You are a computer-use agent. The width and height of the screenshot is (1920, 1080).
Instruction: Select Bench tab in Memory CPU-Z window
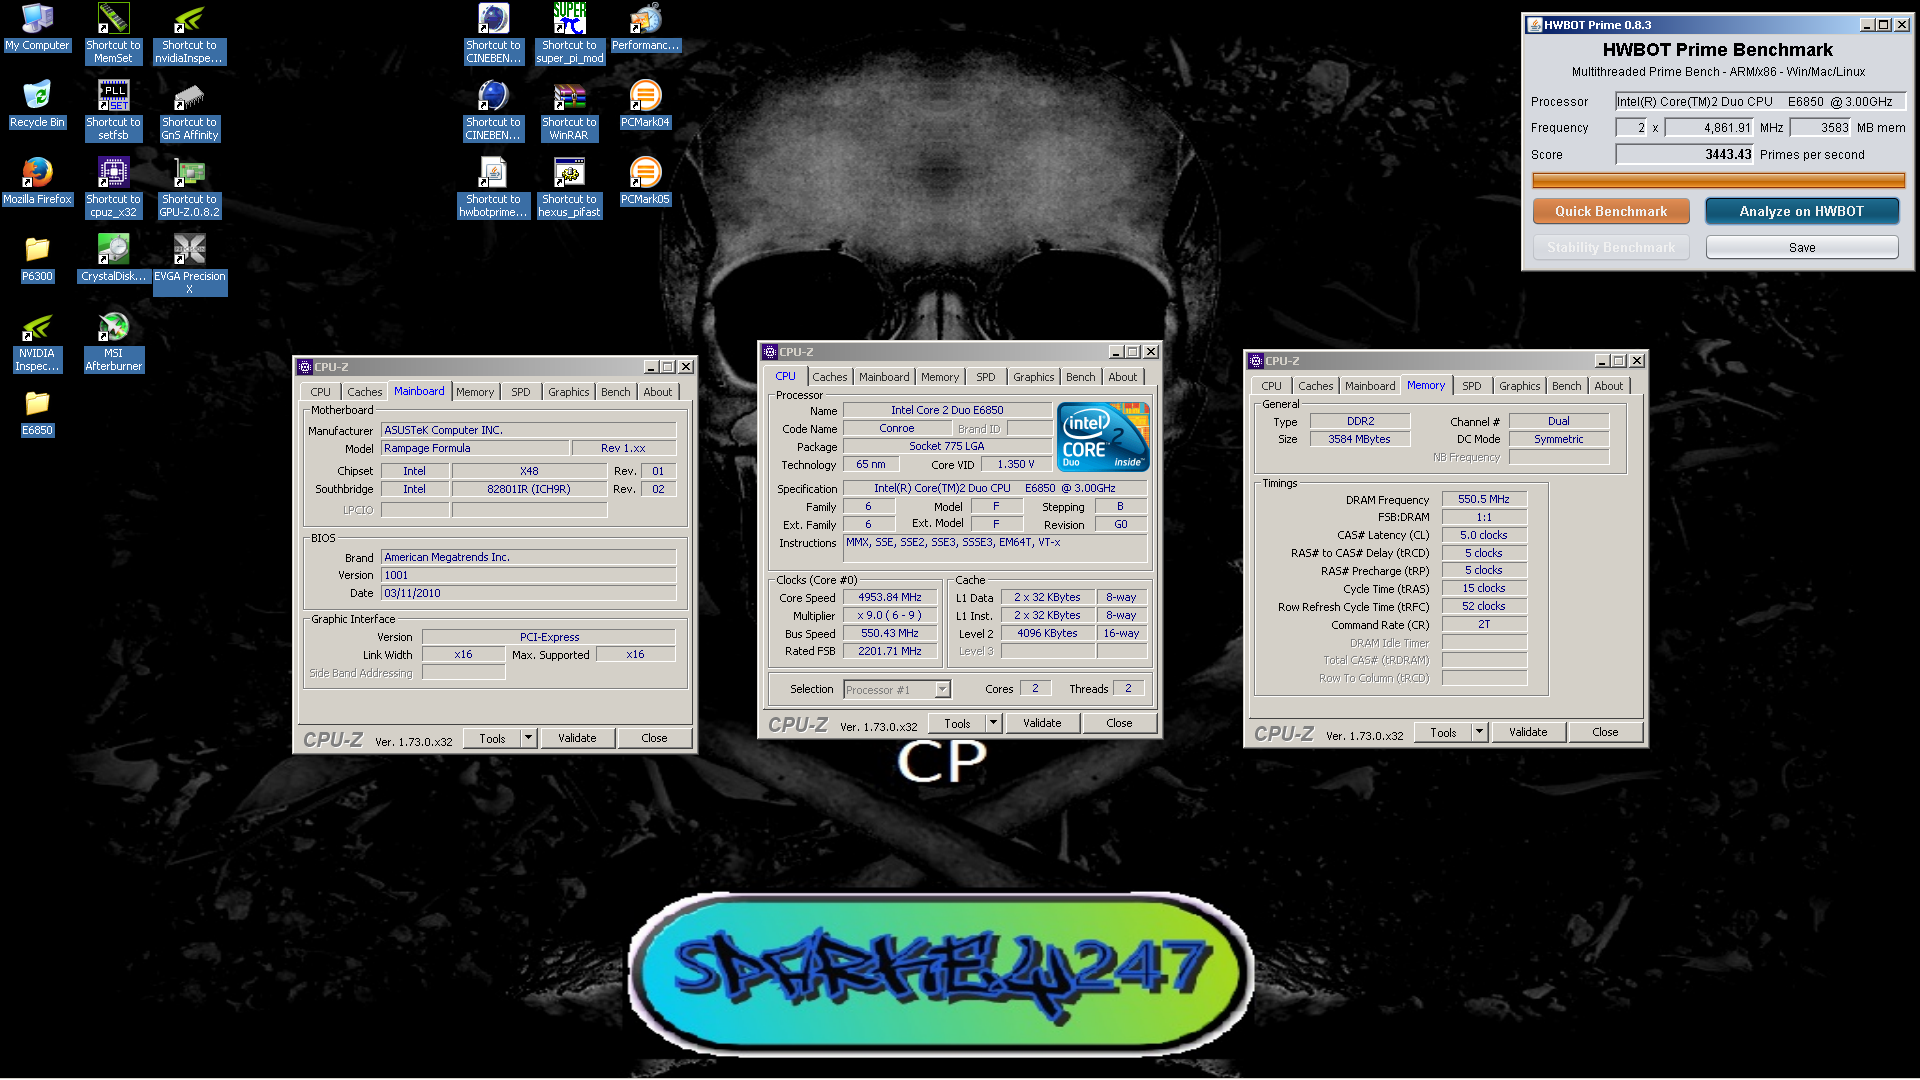(1566, 386)
